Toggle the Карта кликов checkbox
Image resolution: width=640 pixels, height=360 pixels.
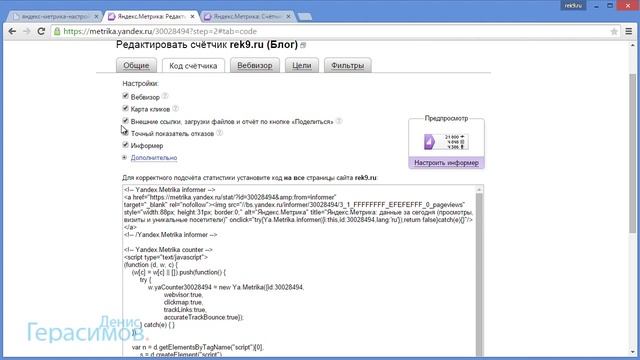(125, 108)
